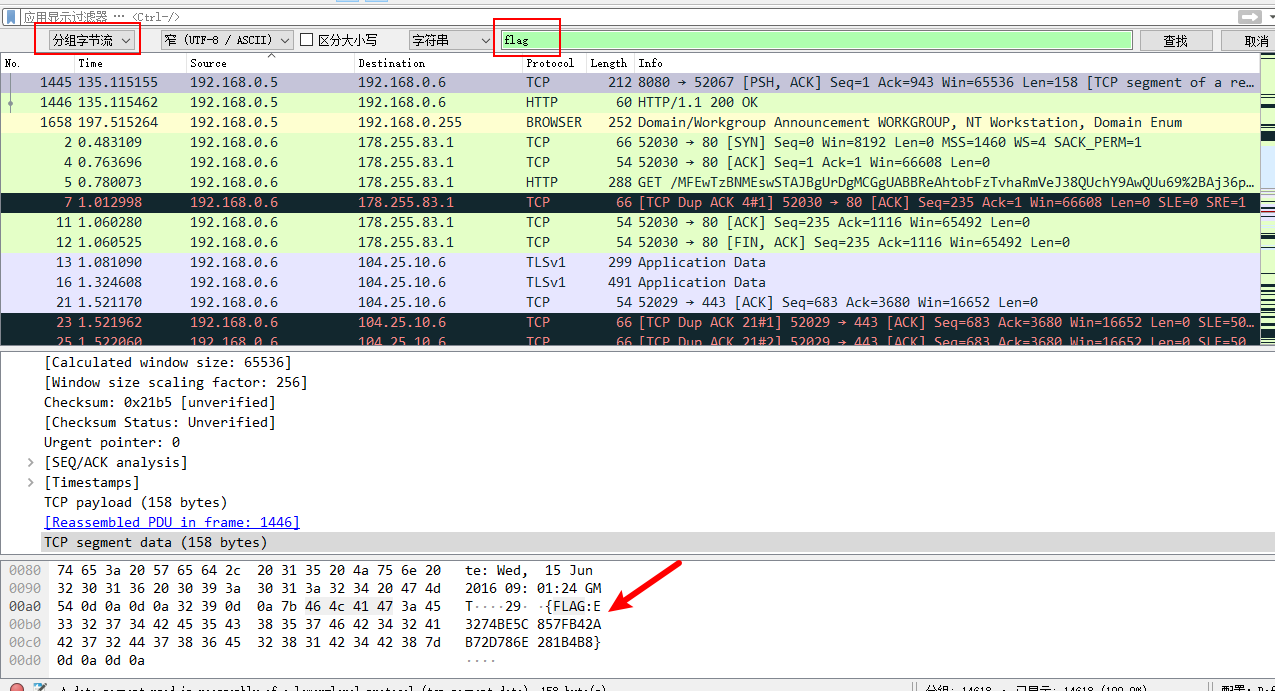Sort by the Length column header
The width and height of the screenshot is (1275, 691).
click(x=608, y=63)
